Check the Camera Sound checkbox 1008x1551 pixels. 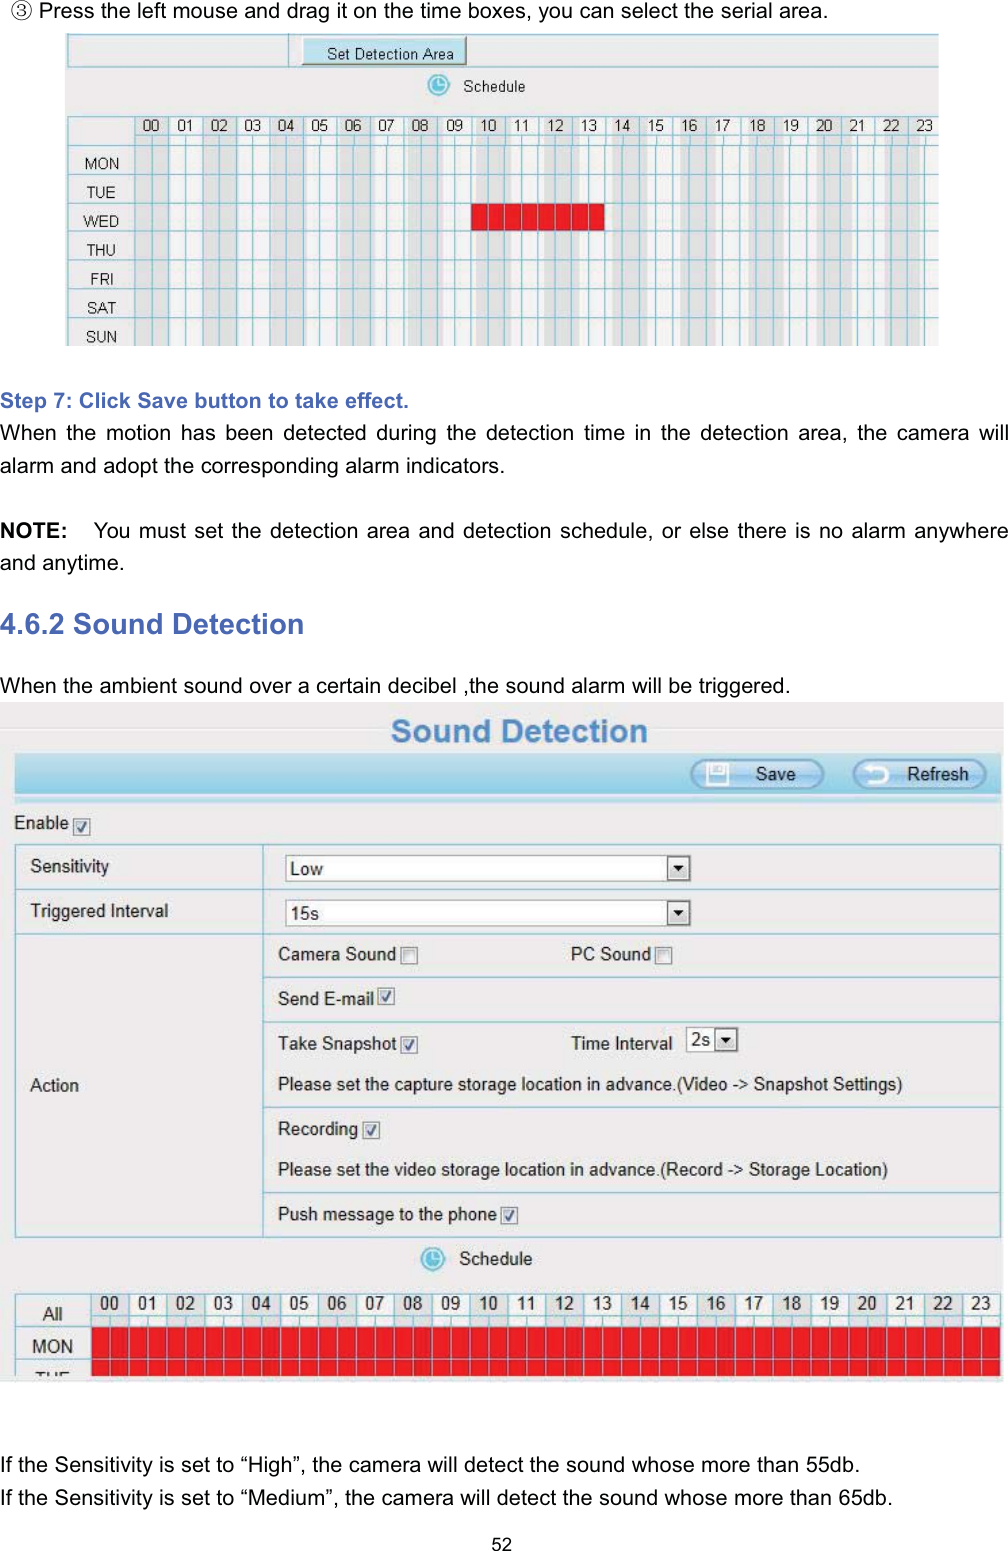tap(409, 955)
